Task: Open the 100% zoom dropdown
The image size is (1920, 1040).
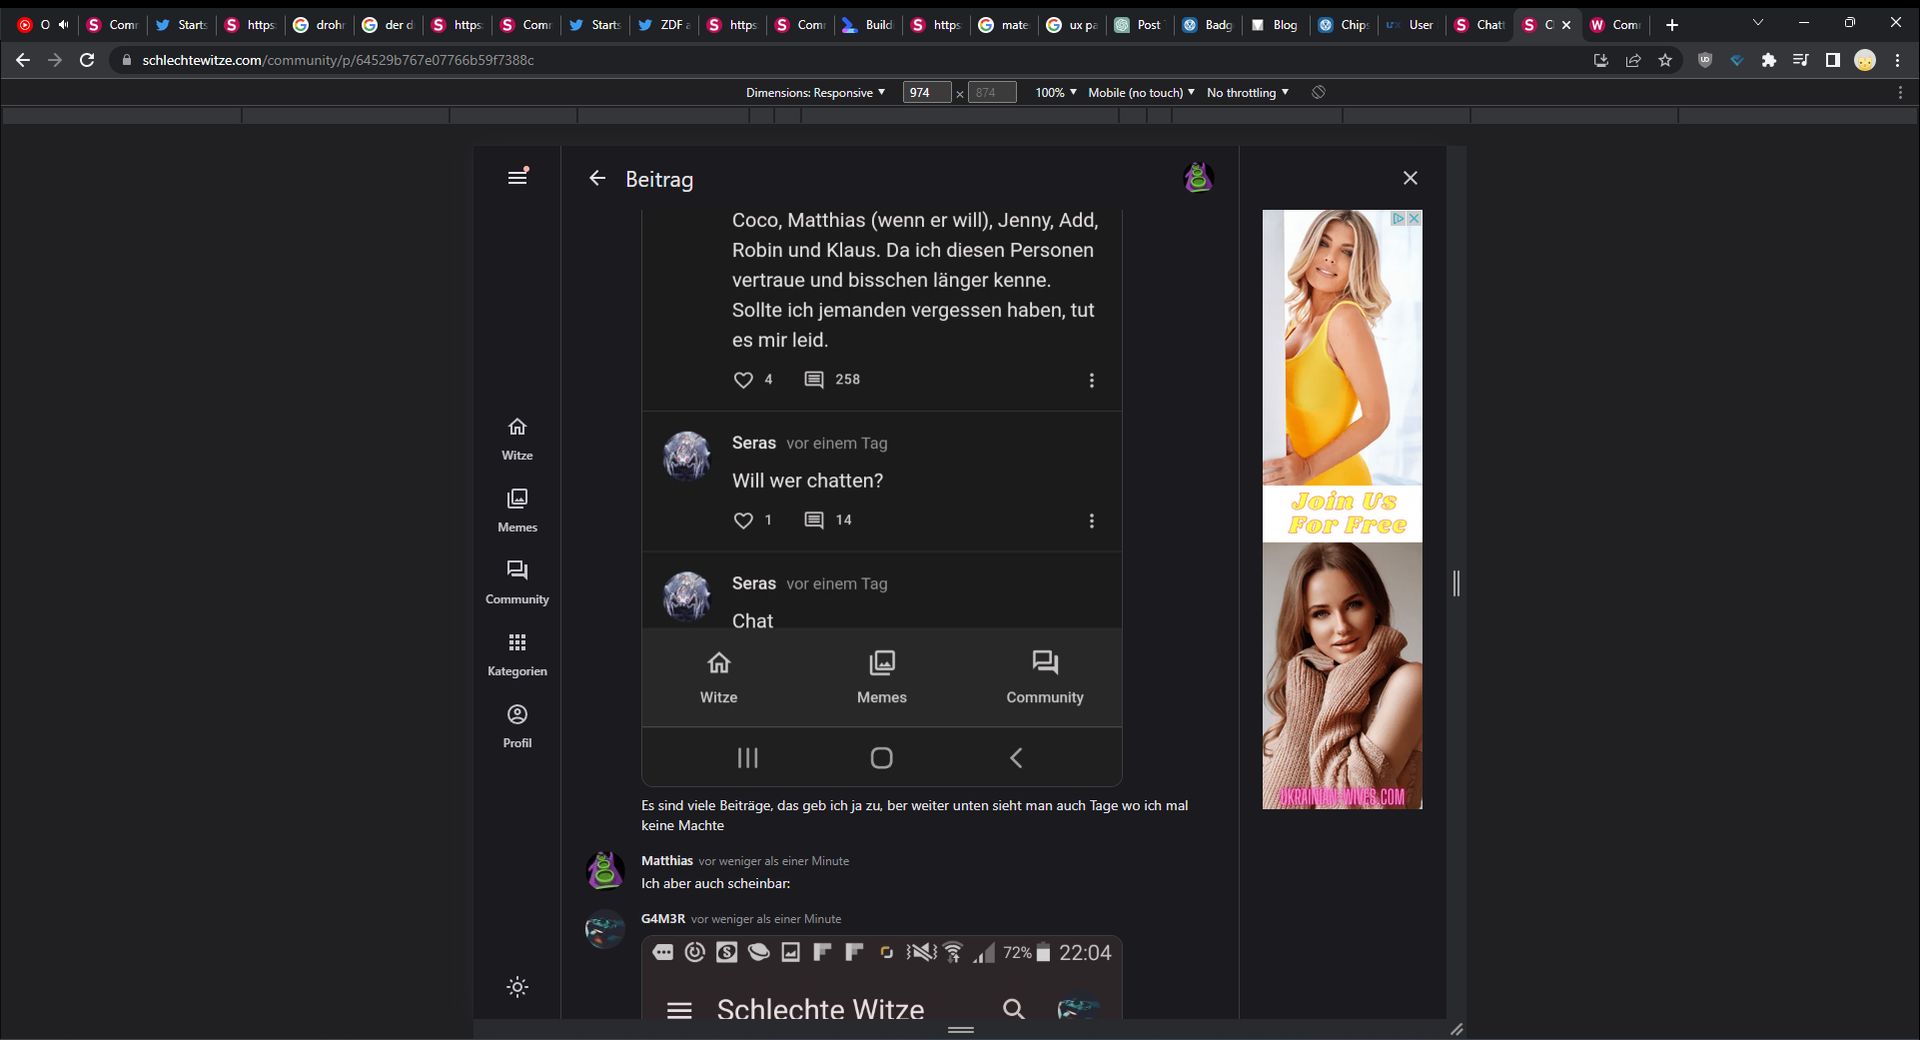Action: [x=1055, y=93]
